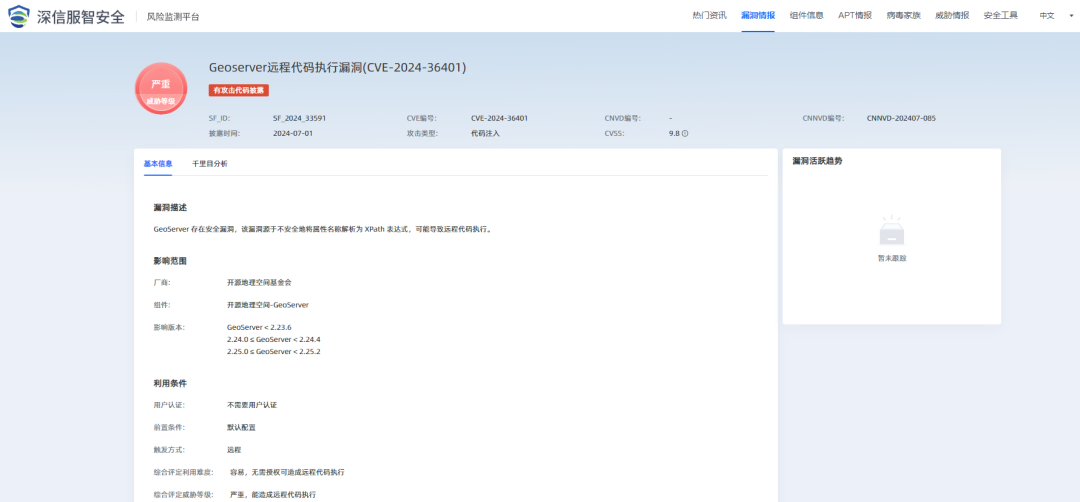Open the 热门资讯 menu item

pyautogui.click(x=709, y=15)
